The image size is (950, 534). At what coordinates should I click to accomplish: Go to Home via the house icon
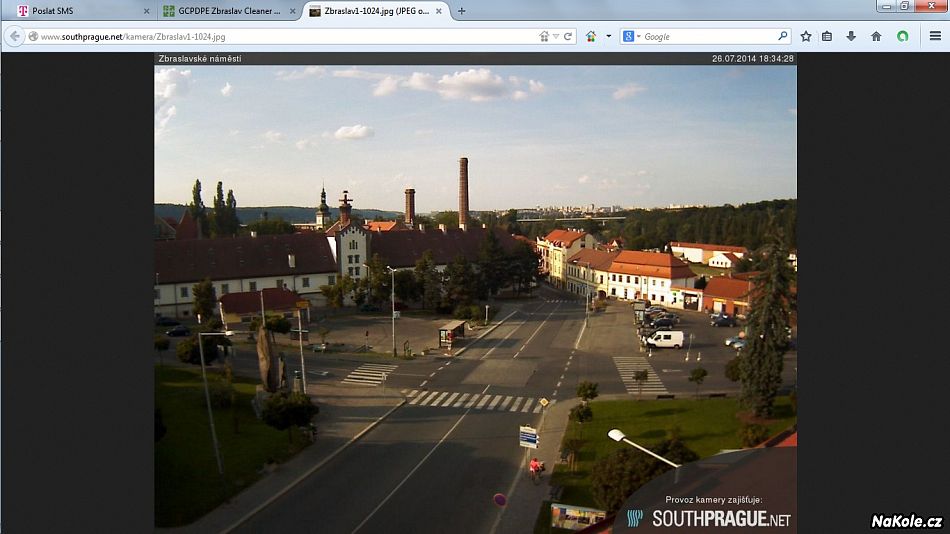[876, 36]
